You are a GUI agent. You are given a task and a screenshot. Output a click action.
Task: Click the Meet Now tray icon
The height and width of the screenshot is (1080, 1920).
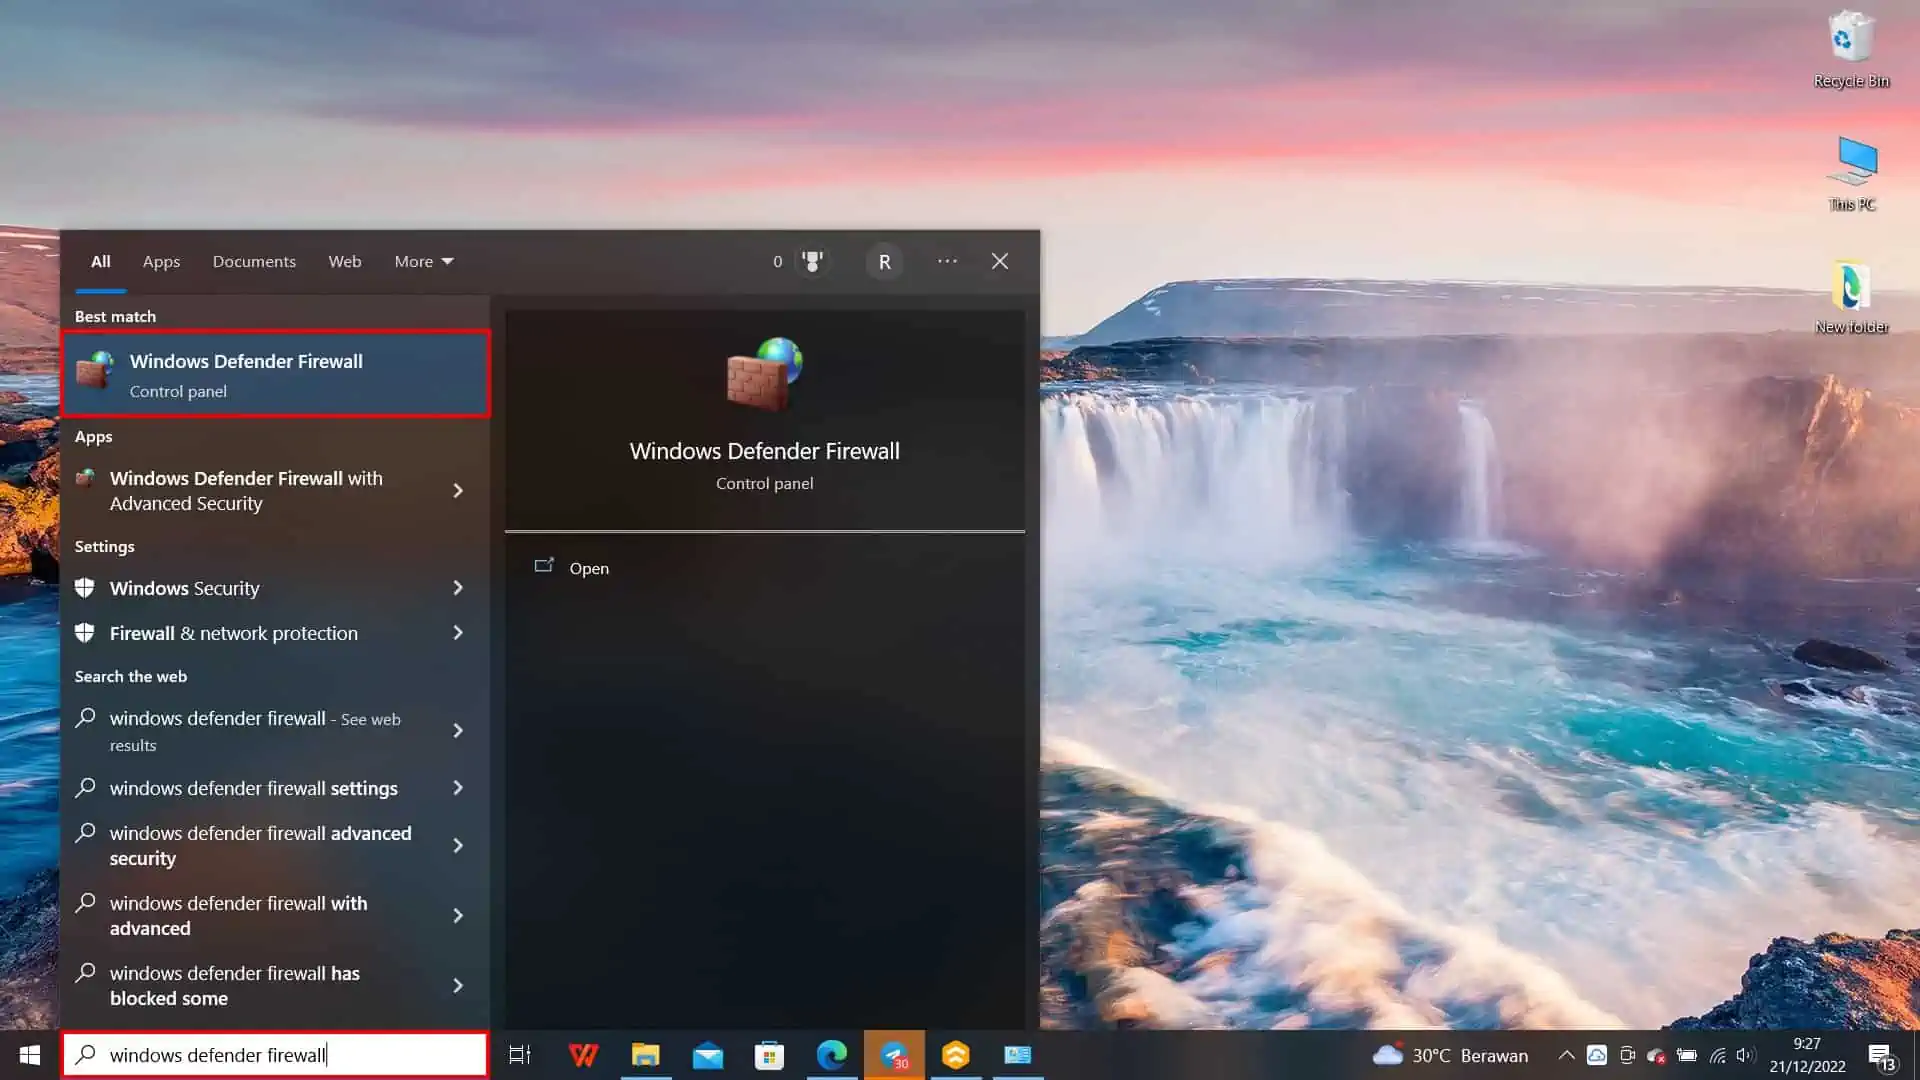point(1627,1055)
